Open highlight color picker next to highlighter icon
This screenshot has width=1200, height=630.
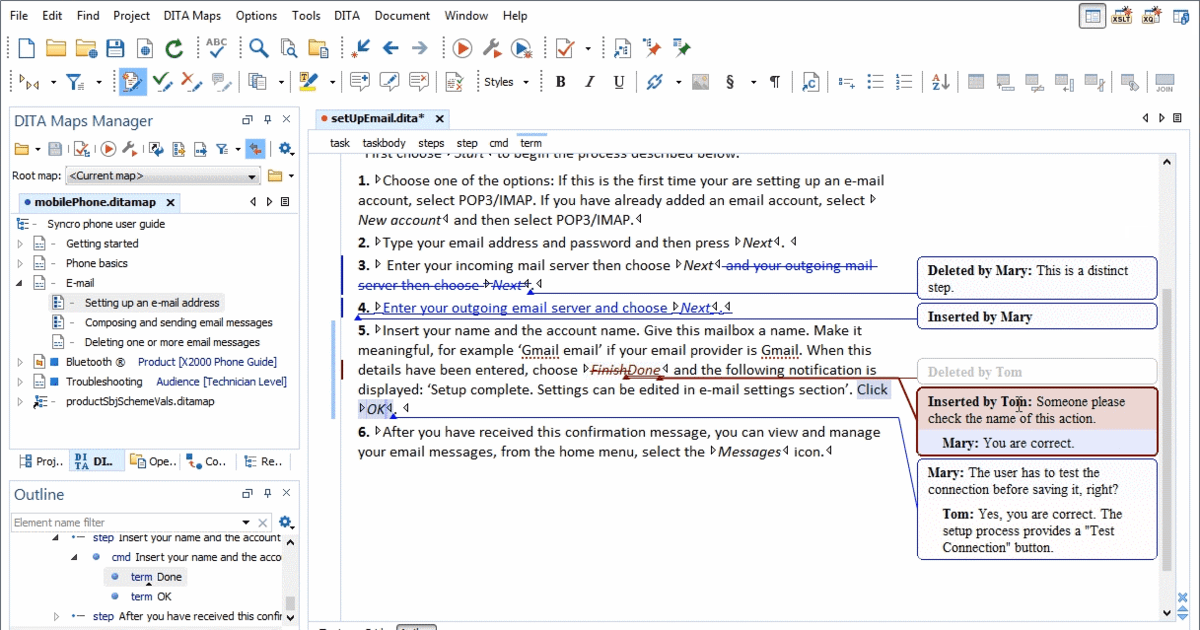pyautogui.click(x=331, y=81)
